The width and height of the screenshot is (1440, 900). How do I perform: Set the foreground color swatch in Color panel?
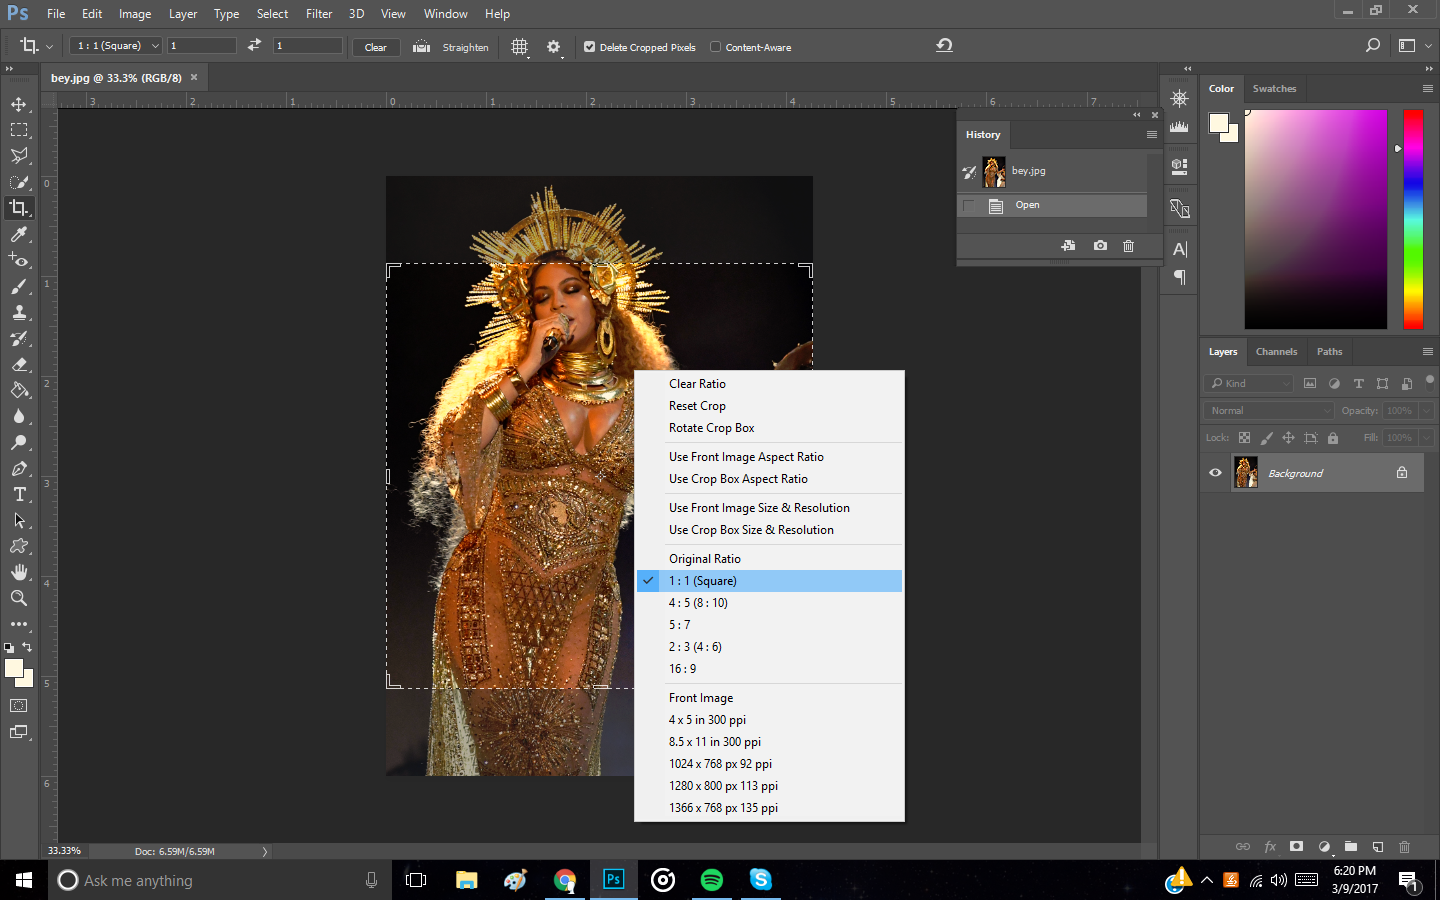(x=1218, y=123)
